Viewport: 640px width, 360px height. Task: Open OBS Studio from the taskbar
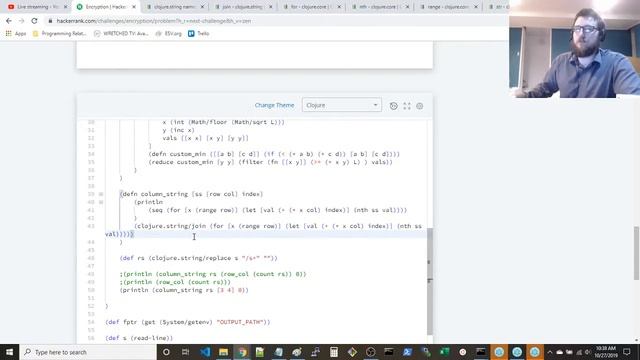pos(371,352)
